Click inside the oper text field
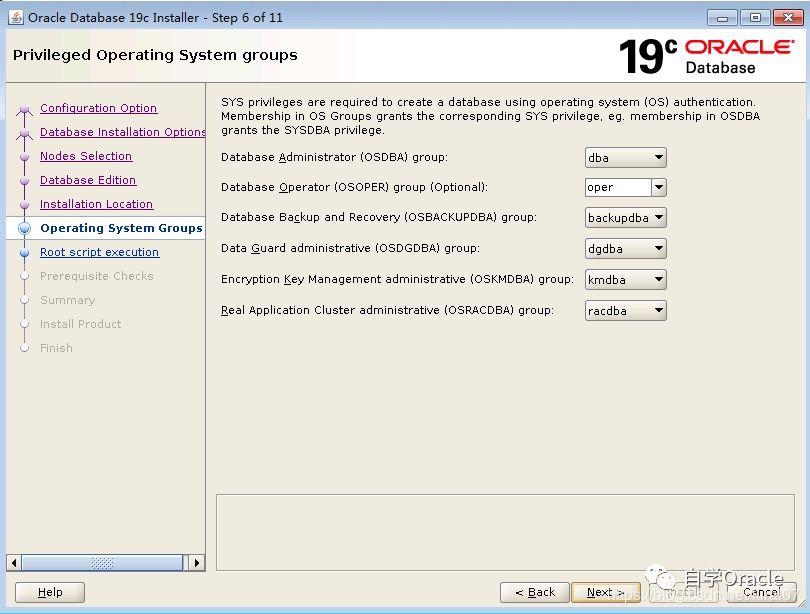 (617, 187)
